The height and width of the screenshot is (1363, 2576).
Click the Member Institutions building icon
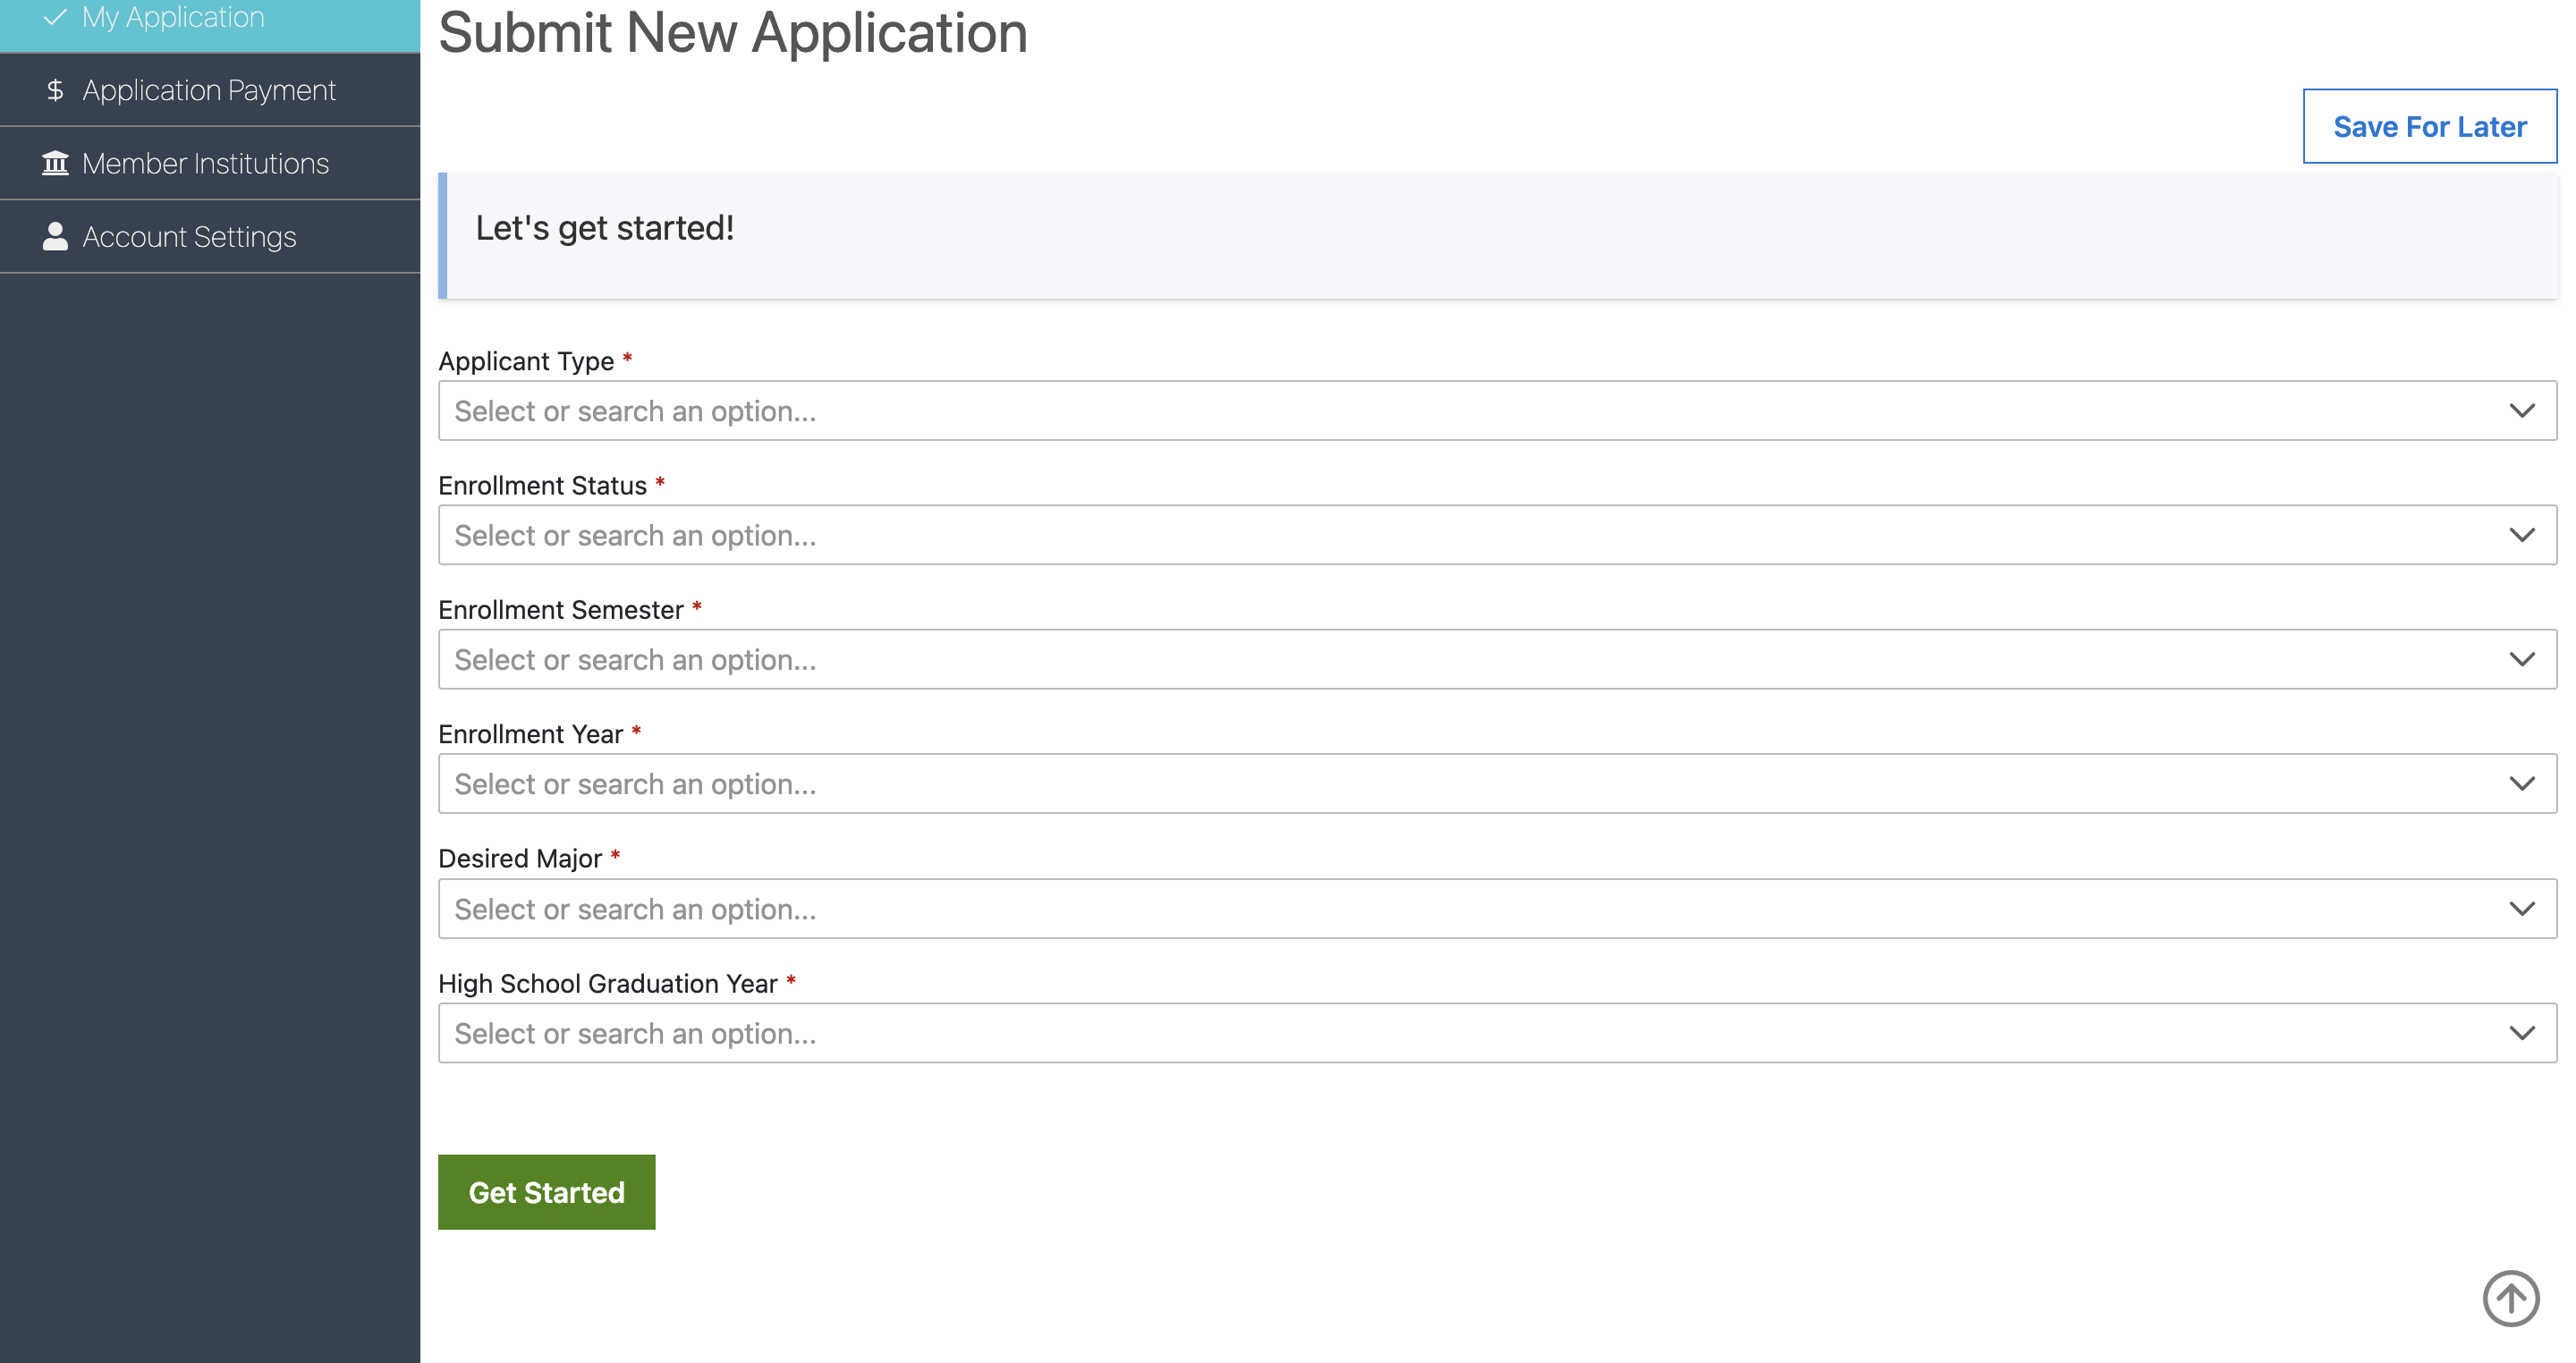coord(55,163)
